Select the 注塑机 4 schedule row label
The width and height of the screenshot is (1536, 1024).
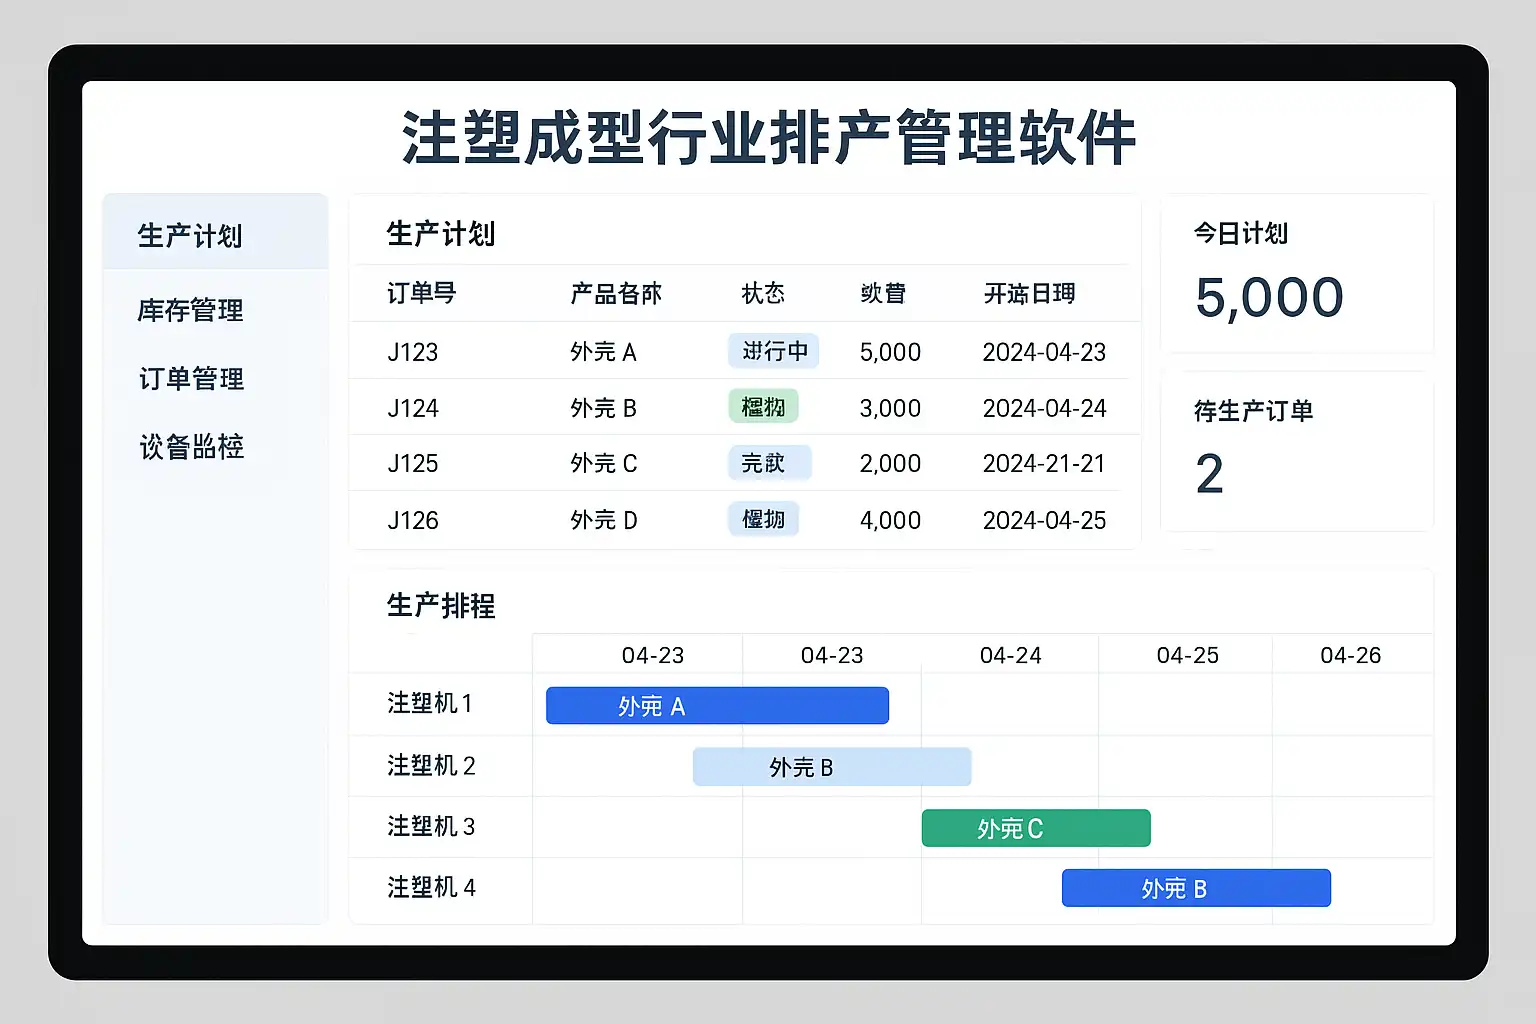[431, 887]
